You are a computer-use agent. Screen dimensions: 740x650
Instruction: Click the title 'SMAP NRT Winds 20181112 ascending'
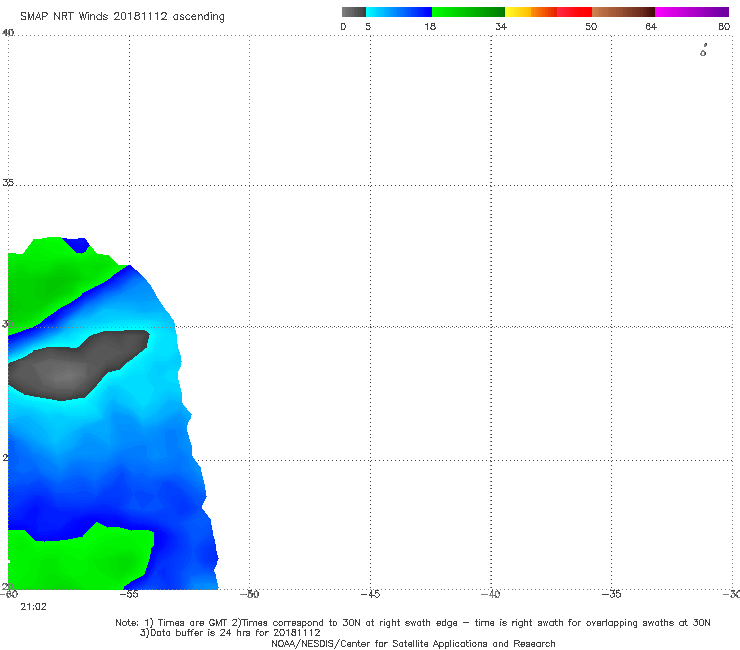coord(122,16)
